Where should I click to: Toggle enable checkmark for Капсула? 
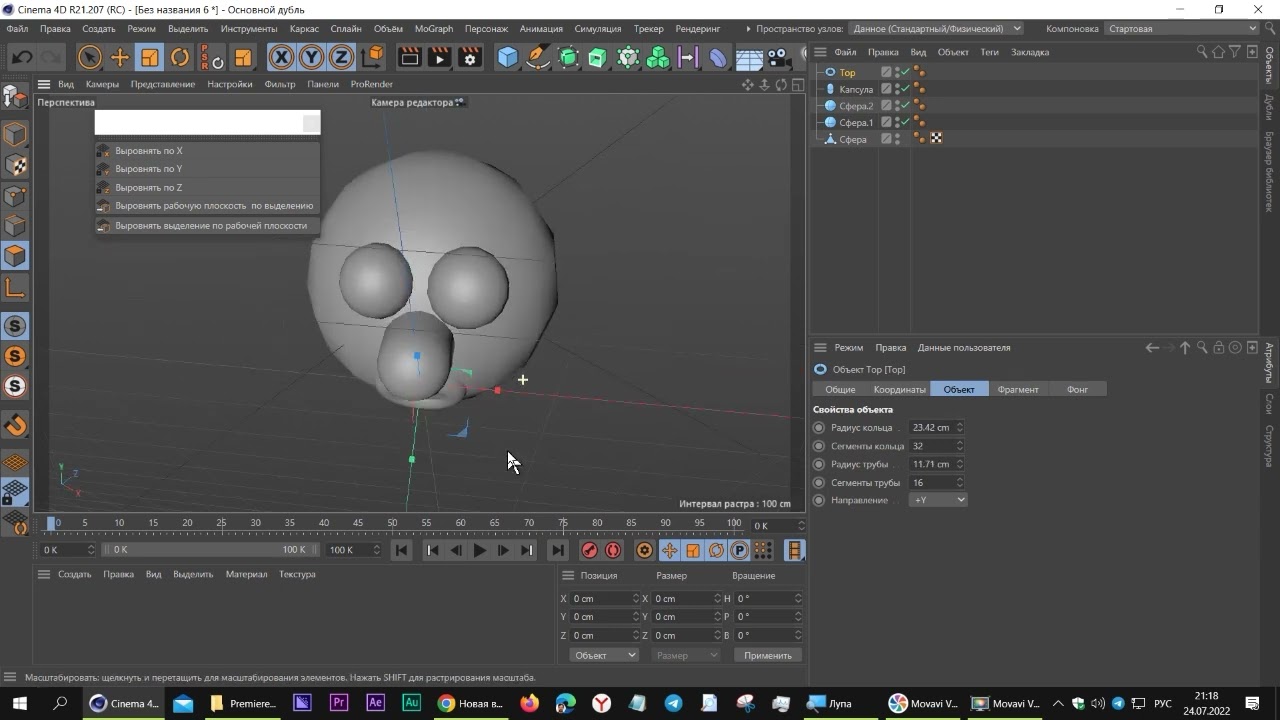click(906, 89)
